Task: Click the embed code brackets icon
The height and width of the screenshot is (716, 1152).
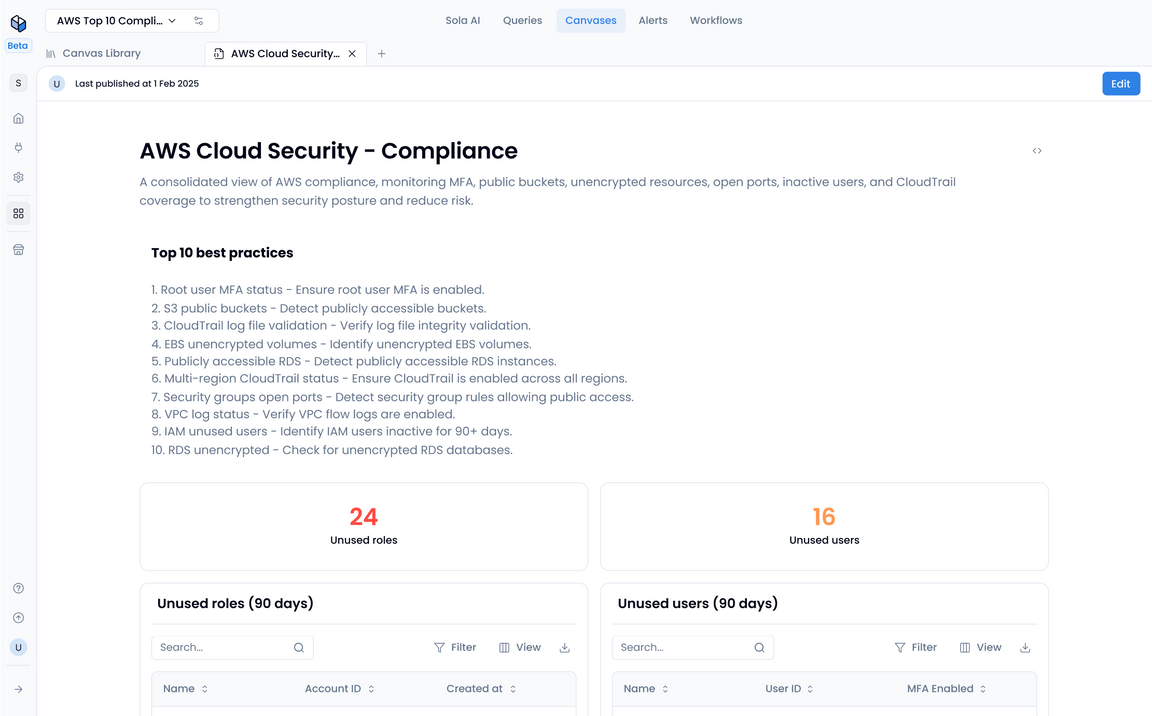Action: (x=1037, y=151)
